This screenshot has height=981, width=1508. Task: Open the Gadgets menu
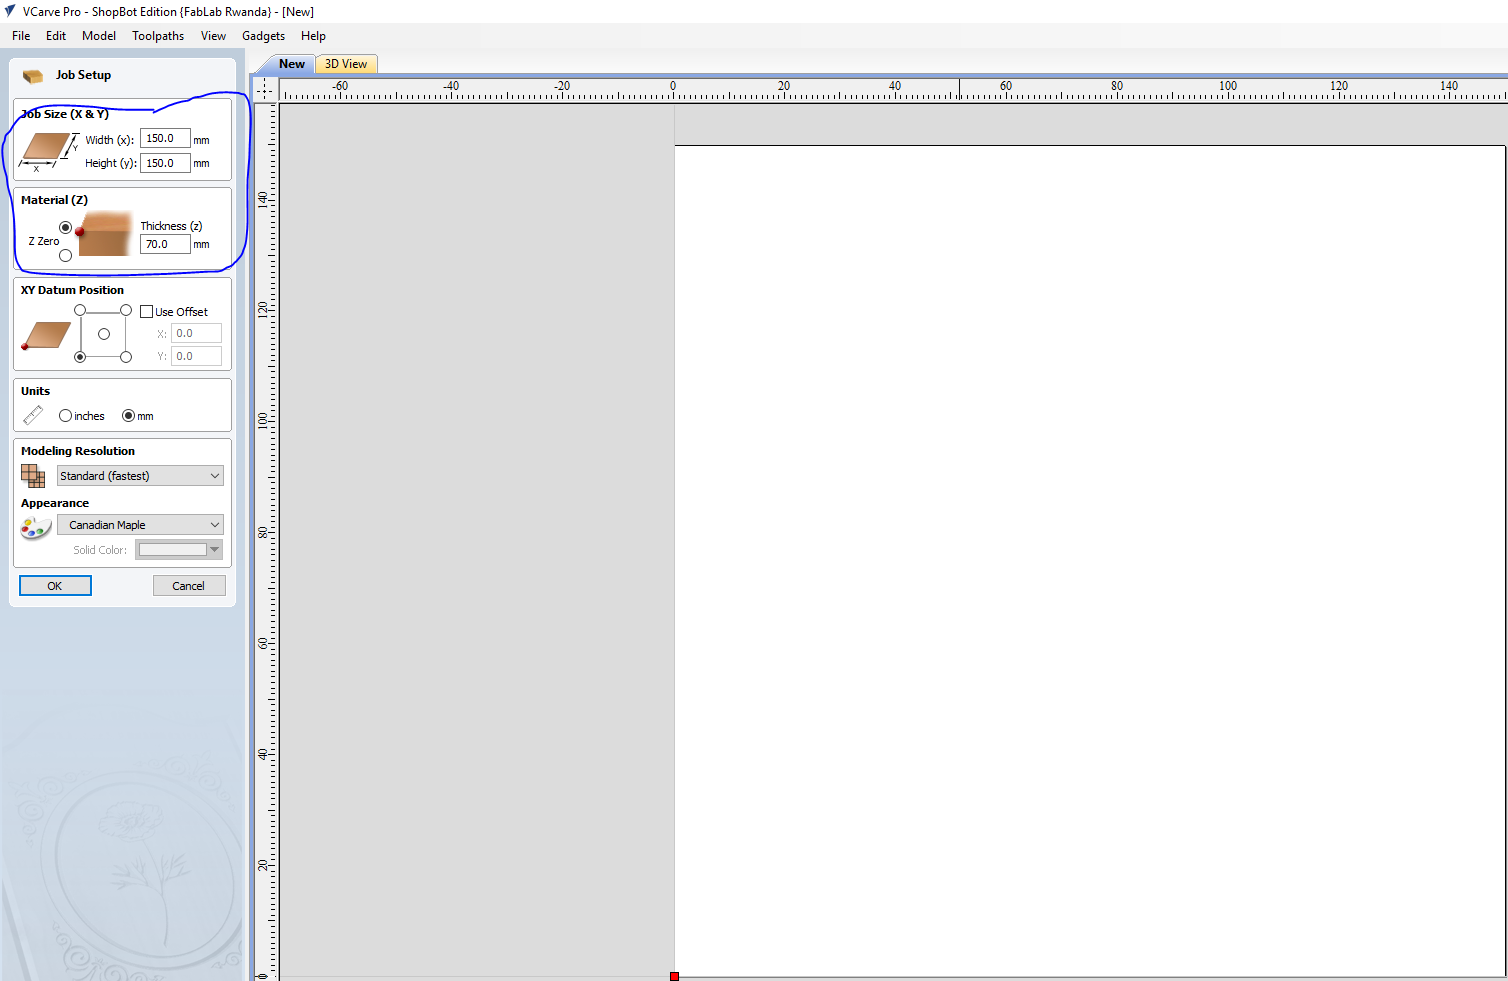click(263, 36)
